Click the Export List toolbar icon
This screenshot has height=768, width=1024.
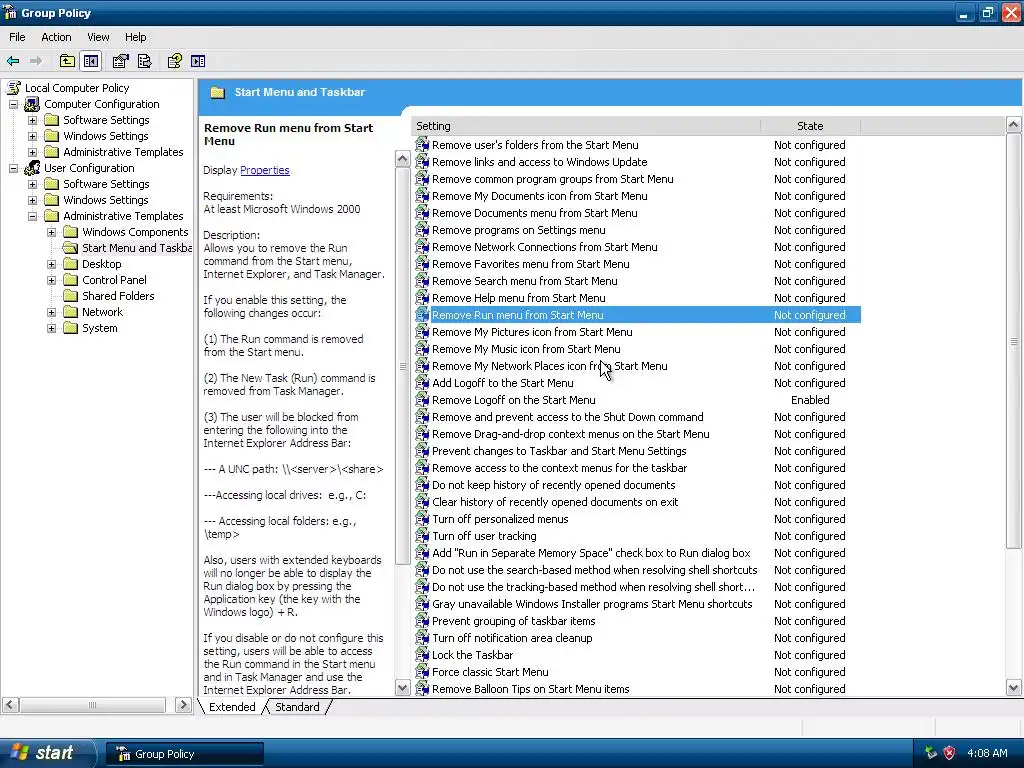144,61
